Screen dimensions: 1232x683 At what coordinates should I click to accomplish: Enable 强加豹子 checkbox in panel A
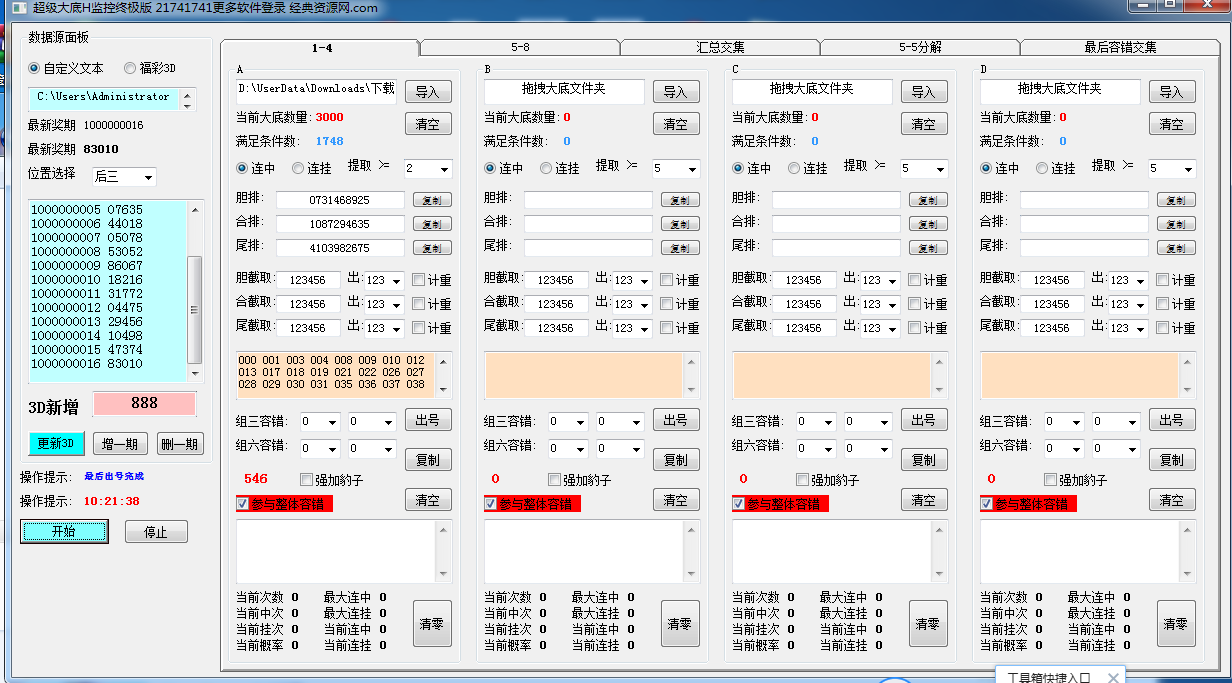[x=332, y=480]
